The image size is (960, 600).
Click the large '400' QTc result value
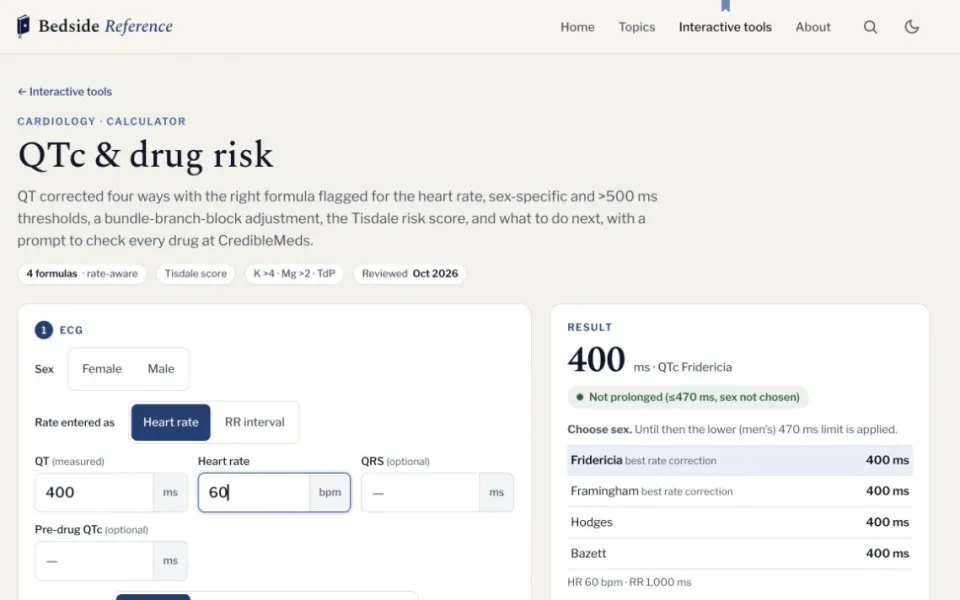coord(596,359)
